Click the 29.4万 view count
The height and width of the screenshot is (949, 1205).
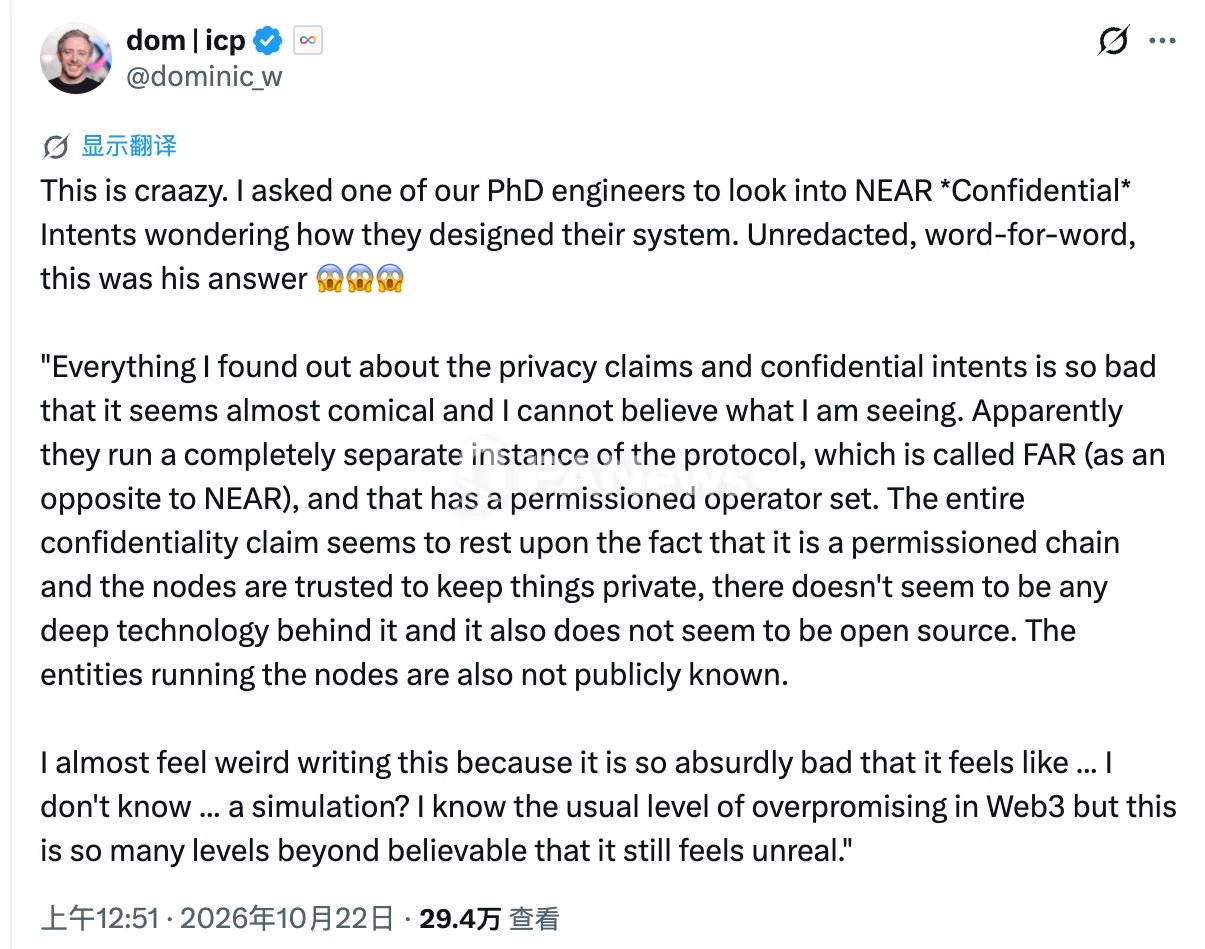[x=460, y=918]
